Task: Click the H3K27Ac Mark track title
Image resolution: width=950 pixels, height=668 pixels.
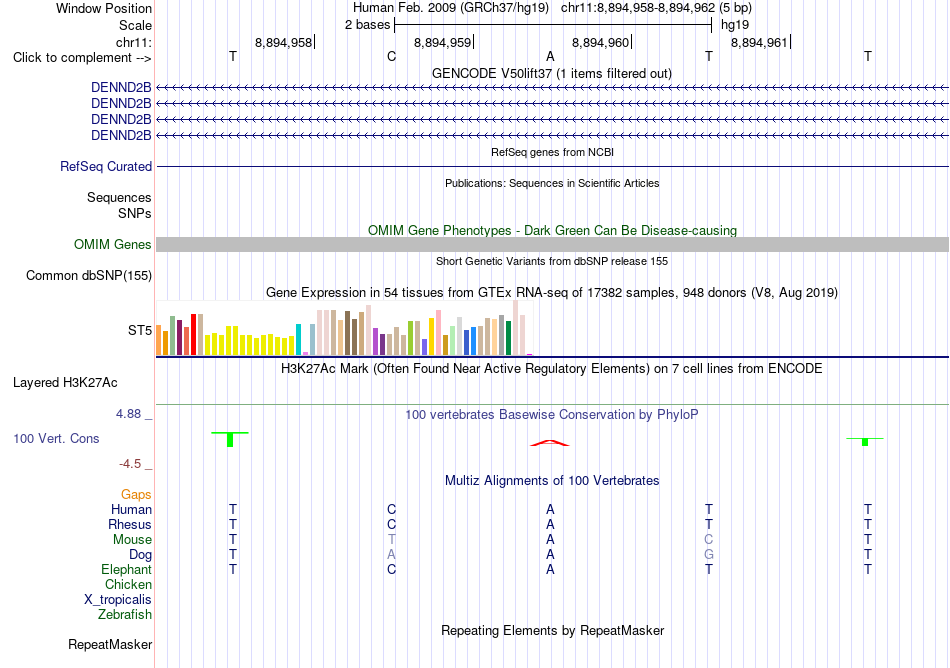Action: pyautogui.click(x=552, y=368)
